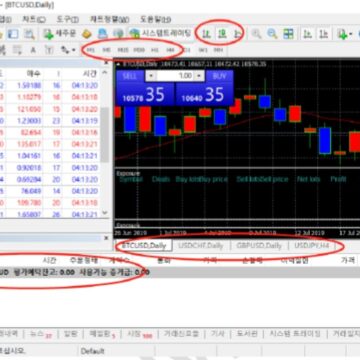Toggle the 시스템트레이딩 AutoTrading button
This screenshot has width=360, height=360.
tap(161, 33)
